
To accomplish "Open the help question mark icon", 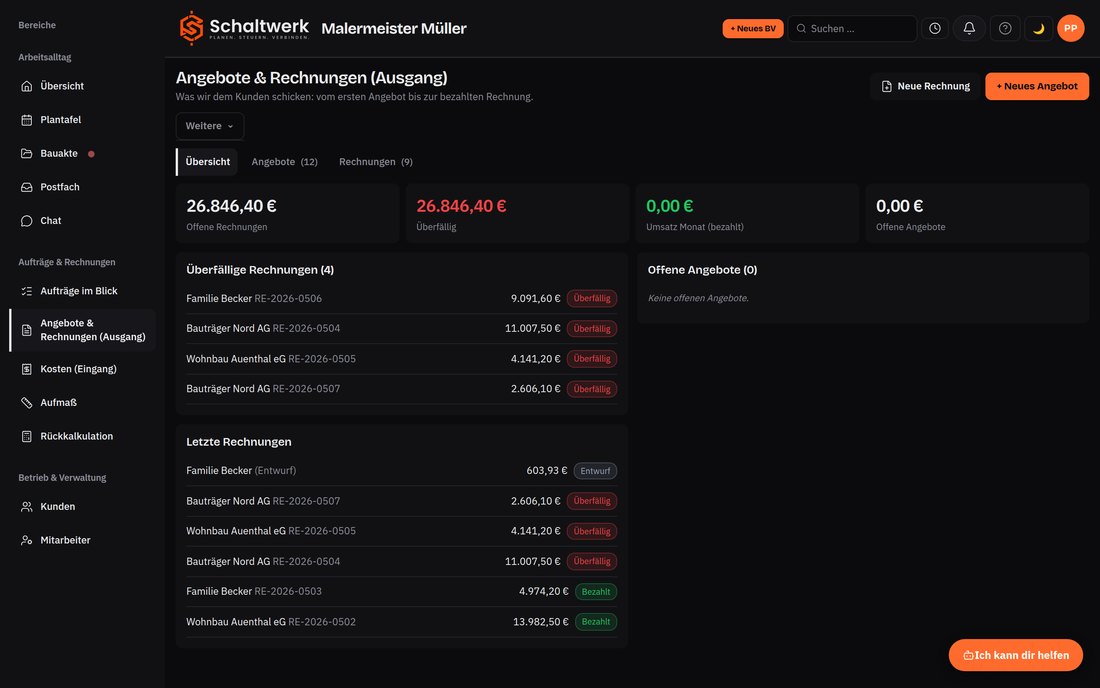I will point(1005,29).
